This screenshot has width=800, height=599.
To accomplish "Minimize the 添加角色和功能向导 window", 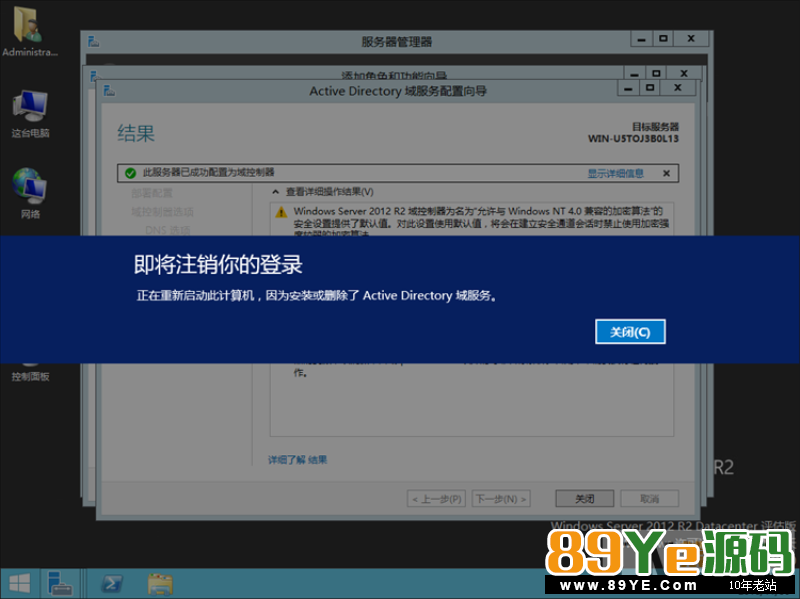I will (x=634, y=73).
